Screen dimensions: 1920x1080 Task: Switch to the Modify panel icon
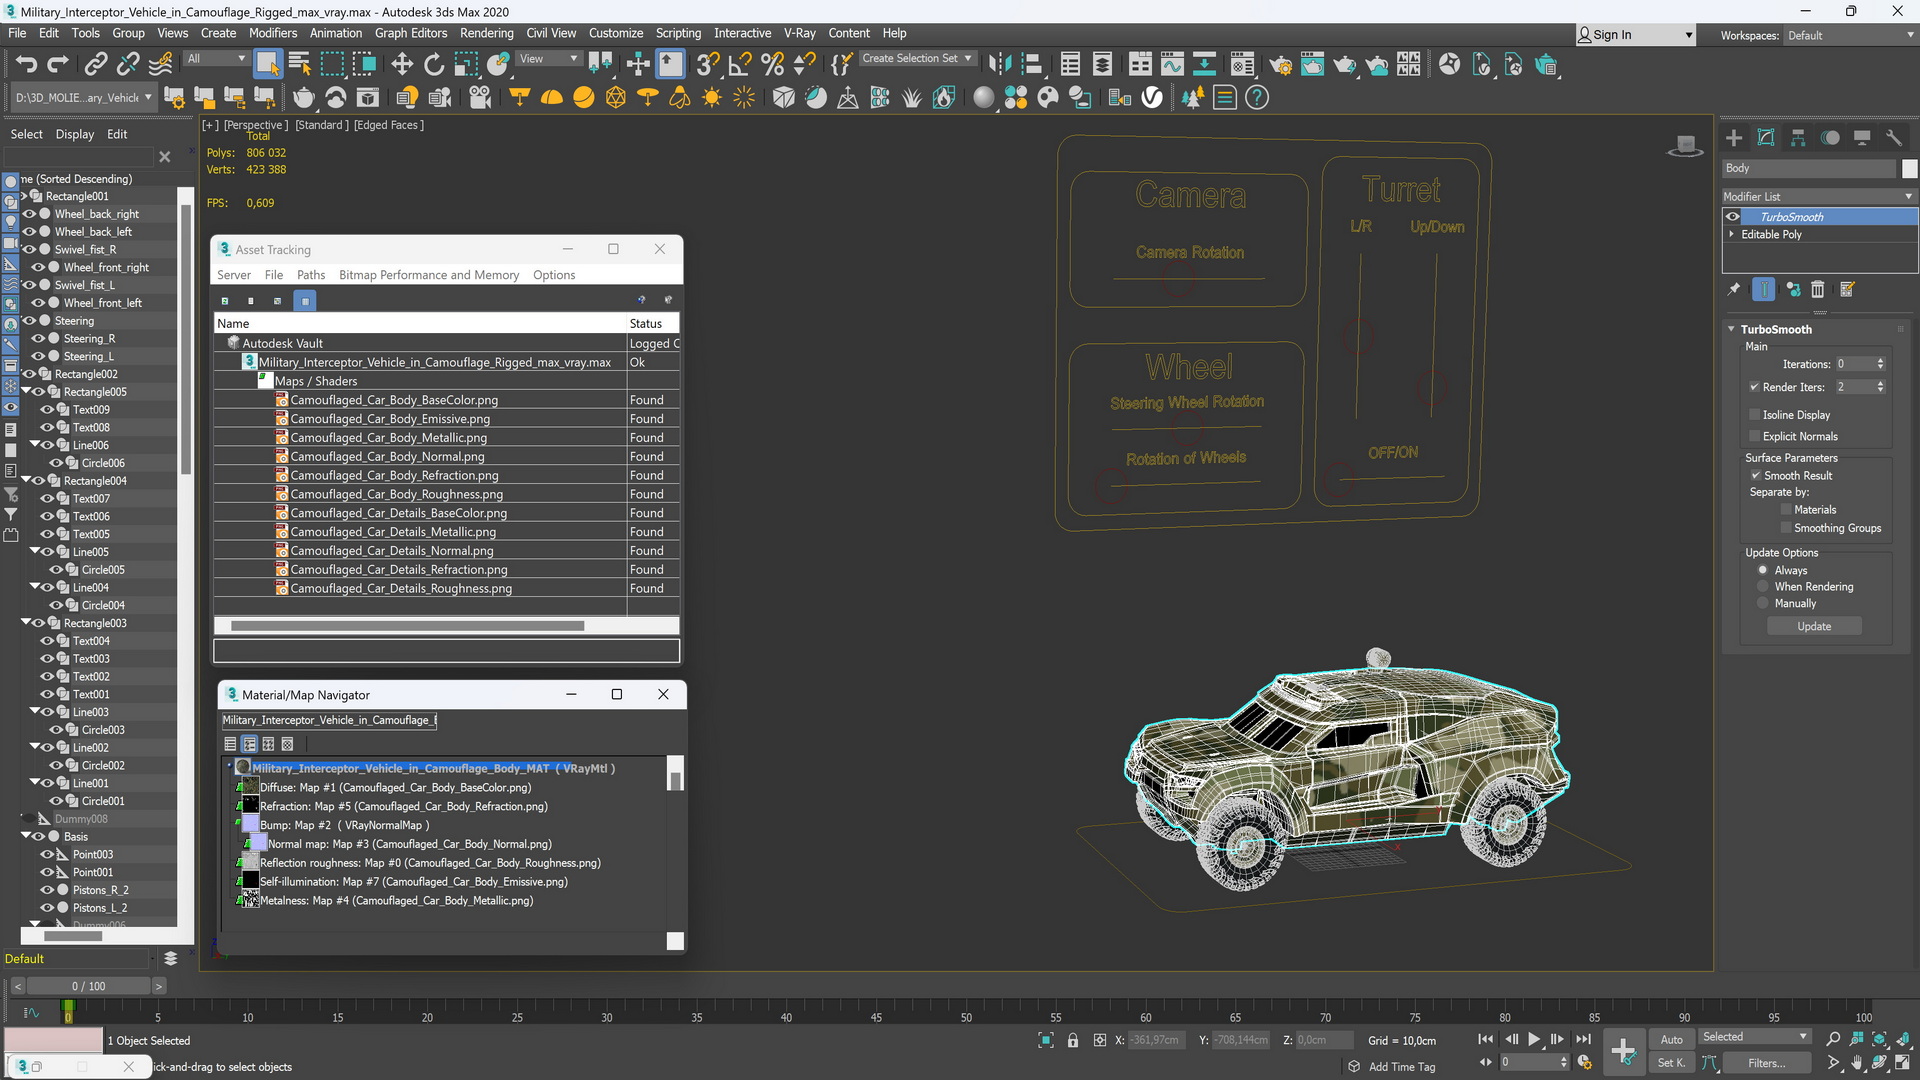pos(1766,138)
